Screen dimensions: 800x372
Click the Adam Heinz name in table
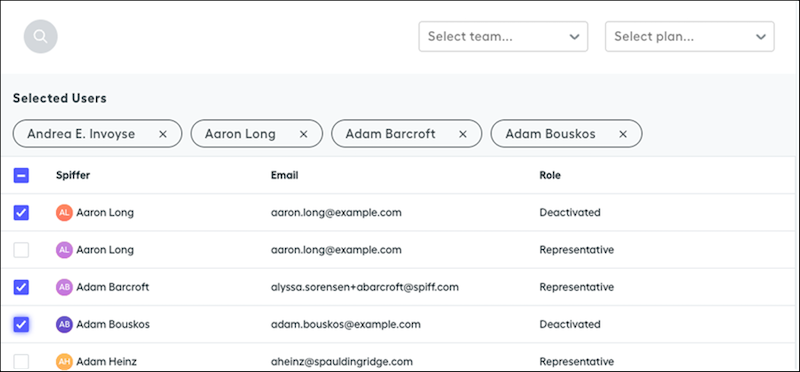(x=107, y=362)
